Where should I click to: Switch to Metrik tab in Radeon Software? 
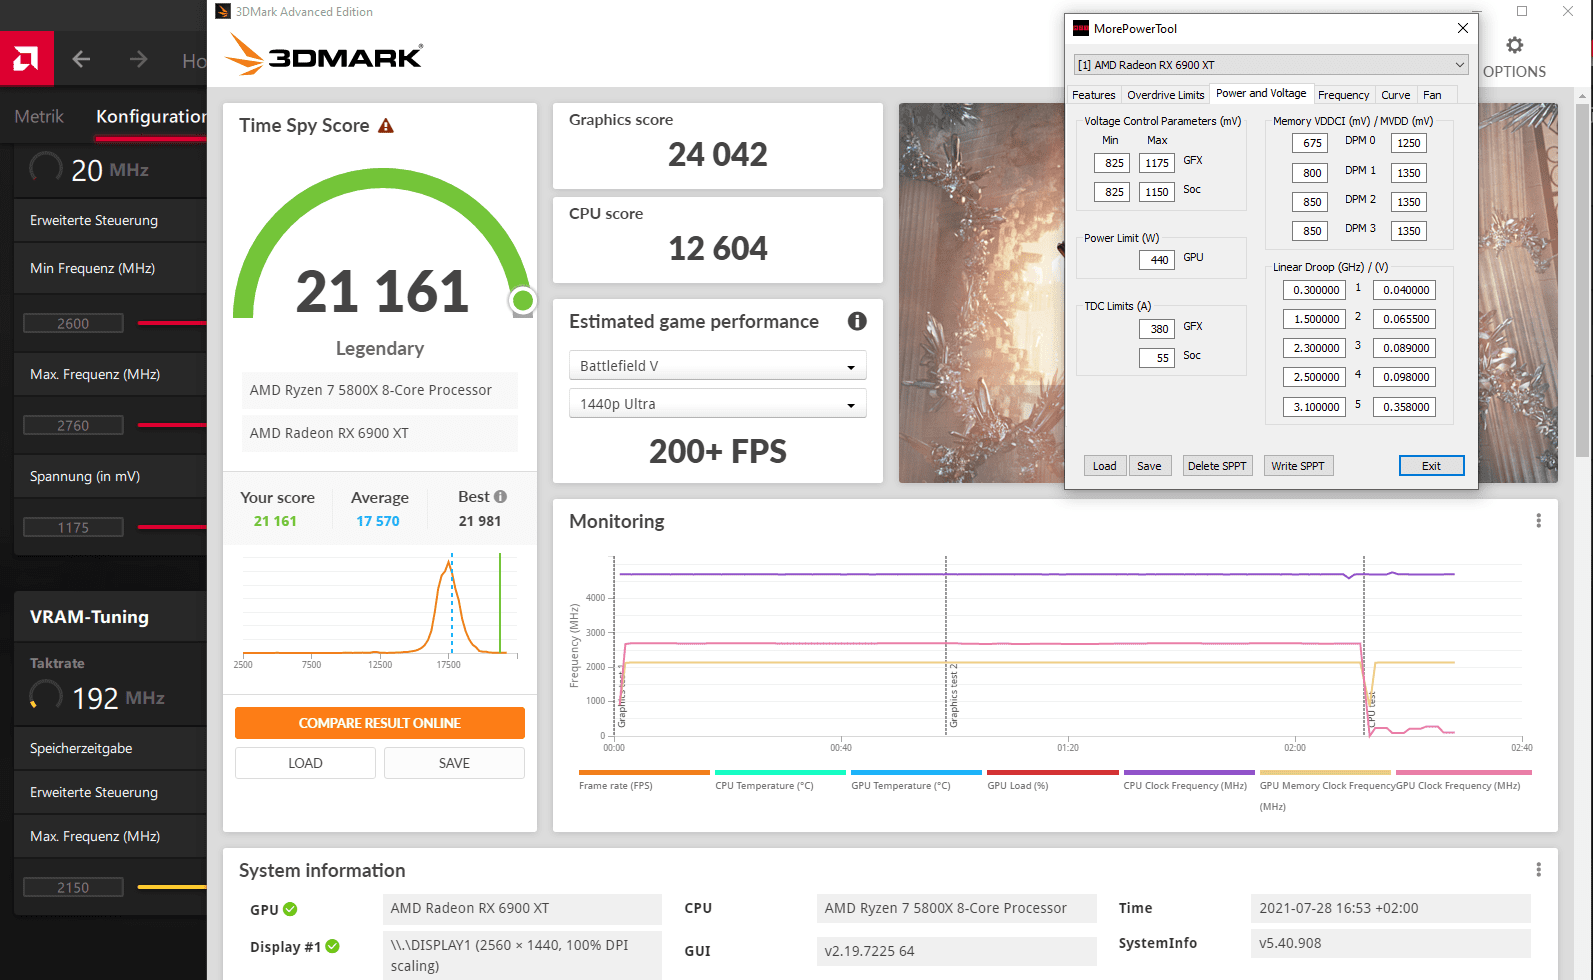39,117
